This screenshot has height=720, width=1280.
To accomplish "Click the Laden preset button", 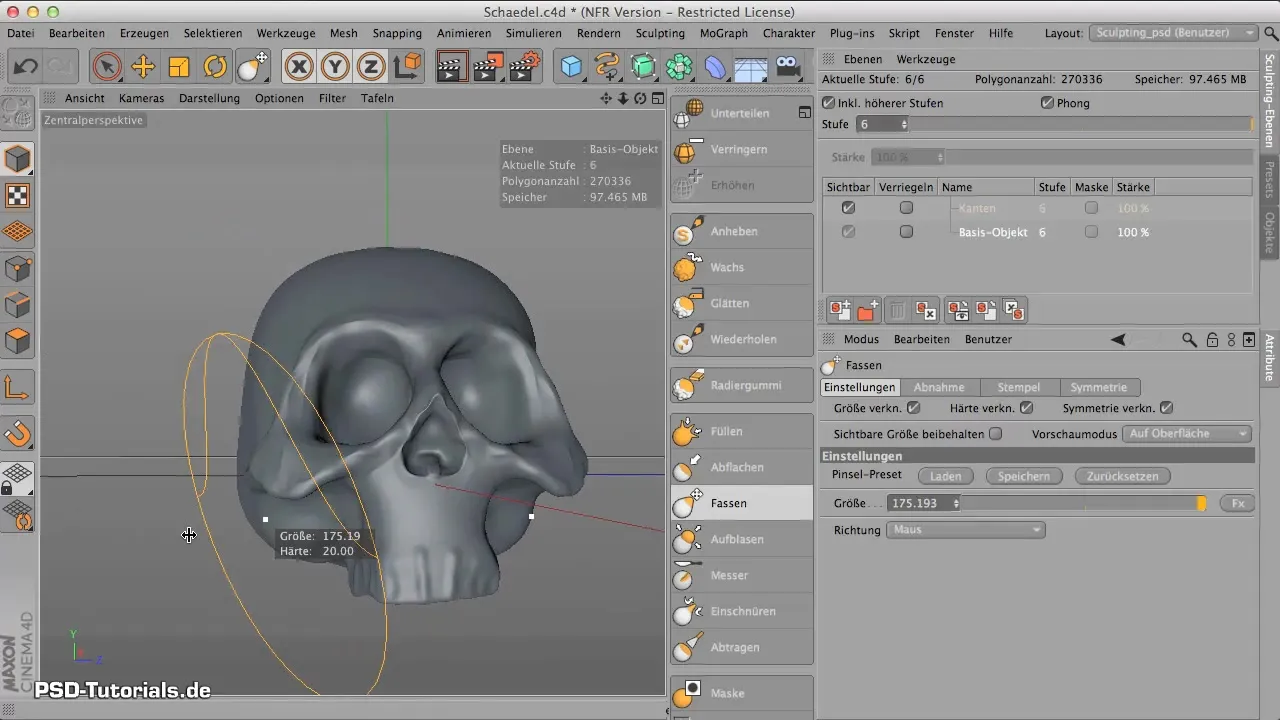I will point(946,477).
